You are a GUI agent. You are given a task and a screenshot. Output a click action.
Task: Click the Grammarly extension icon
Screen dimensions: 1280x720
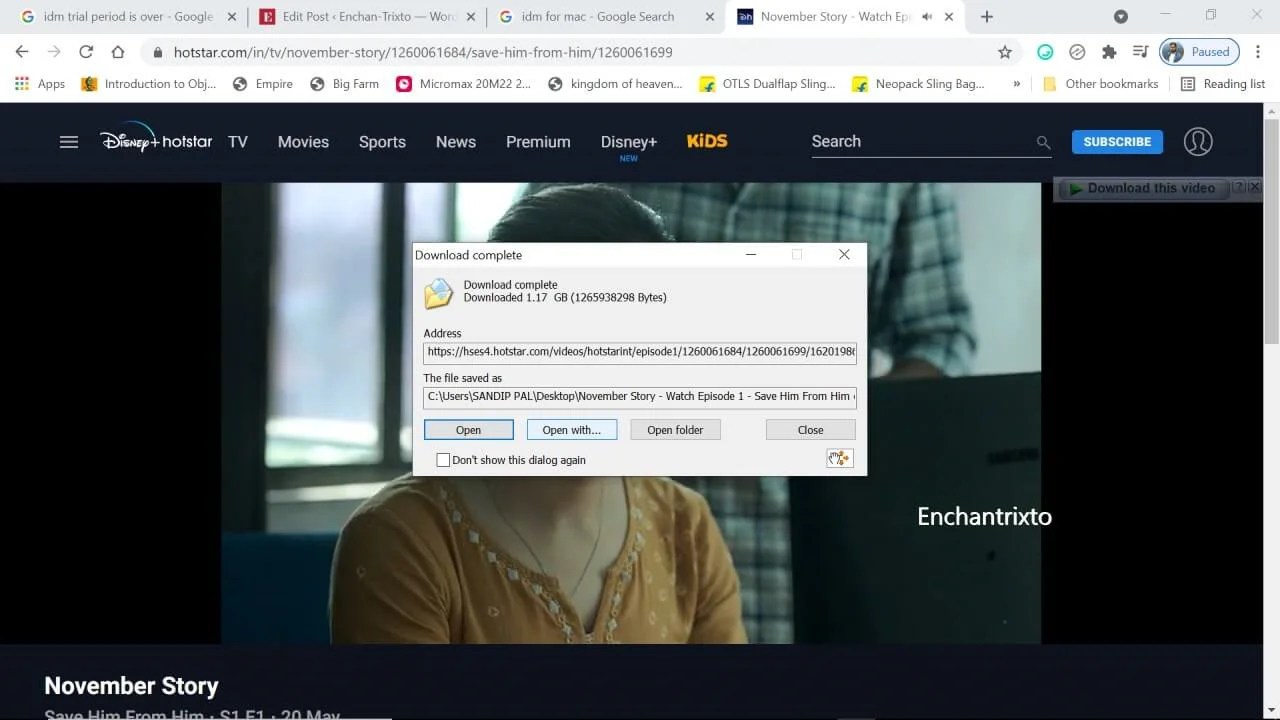(1045, 52)
